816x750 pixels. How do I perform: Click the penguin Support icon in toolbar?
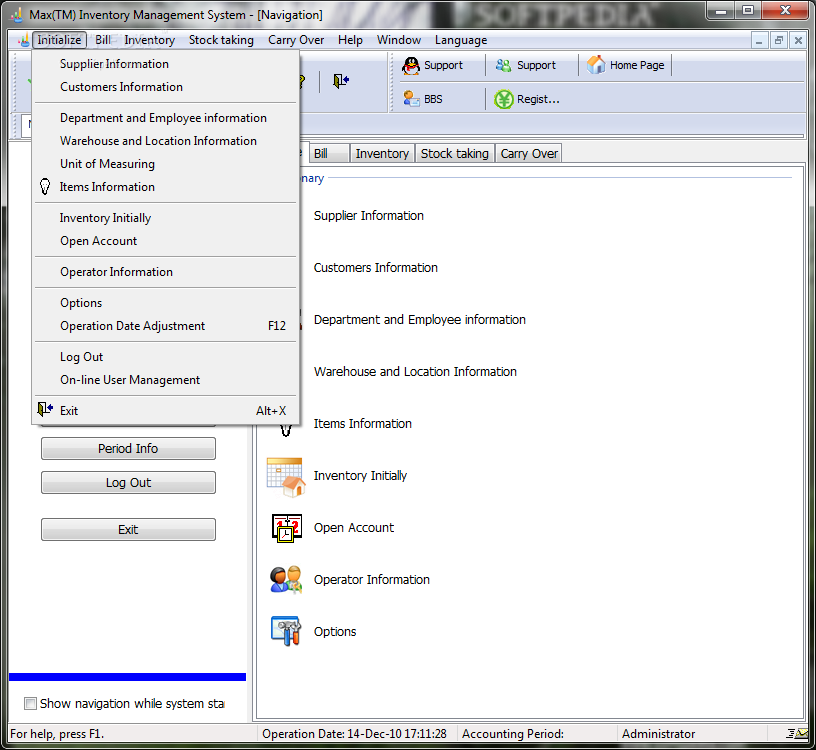pyautogui.click(x=411, y=66)
